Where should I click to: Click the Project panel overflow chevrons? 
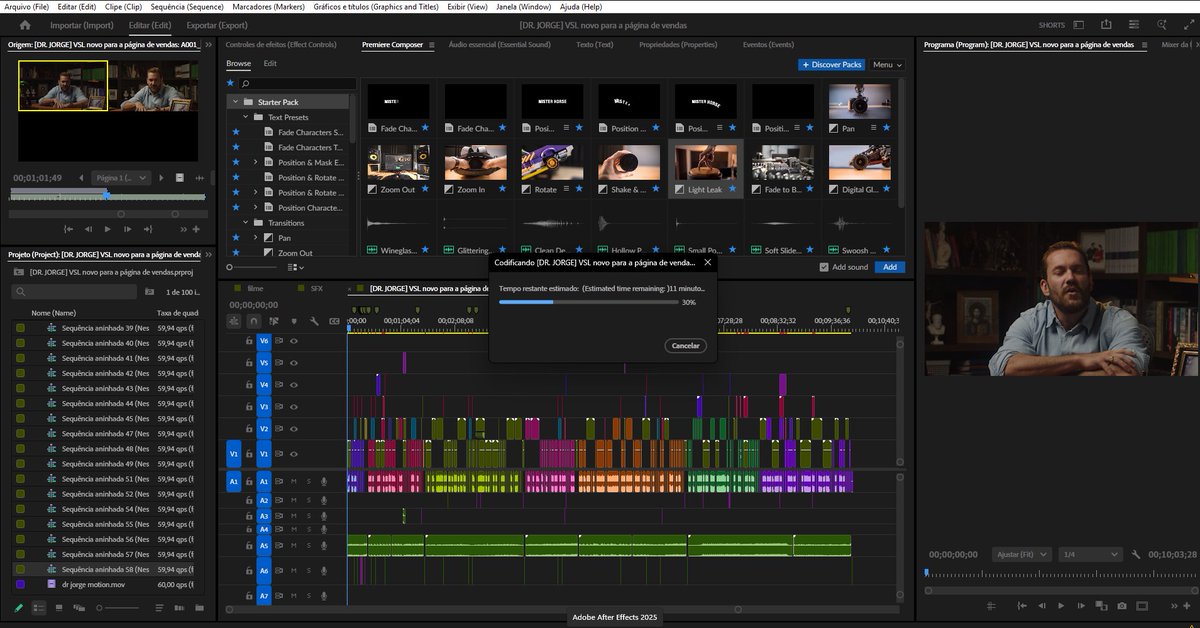tap(208, 254)
